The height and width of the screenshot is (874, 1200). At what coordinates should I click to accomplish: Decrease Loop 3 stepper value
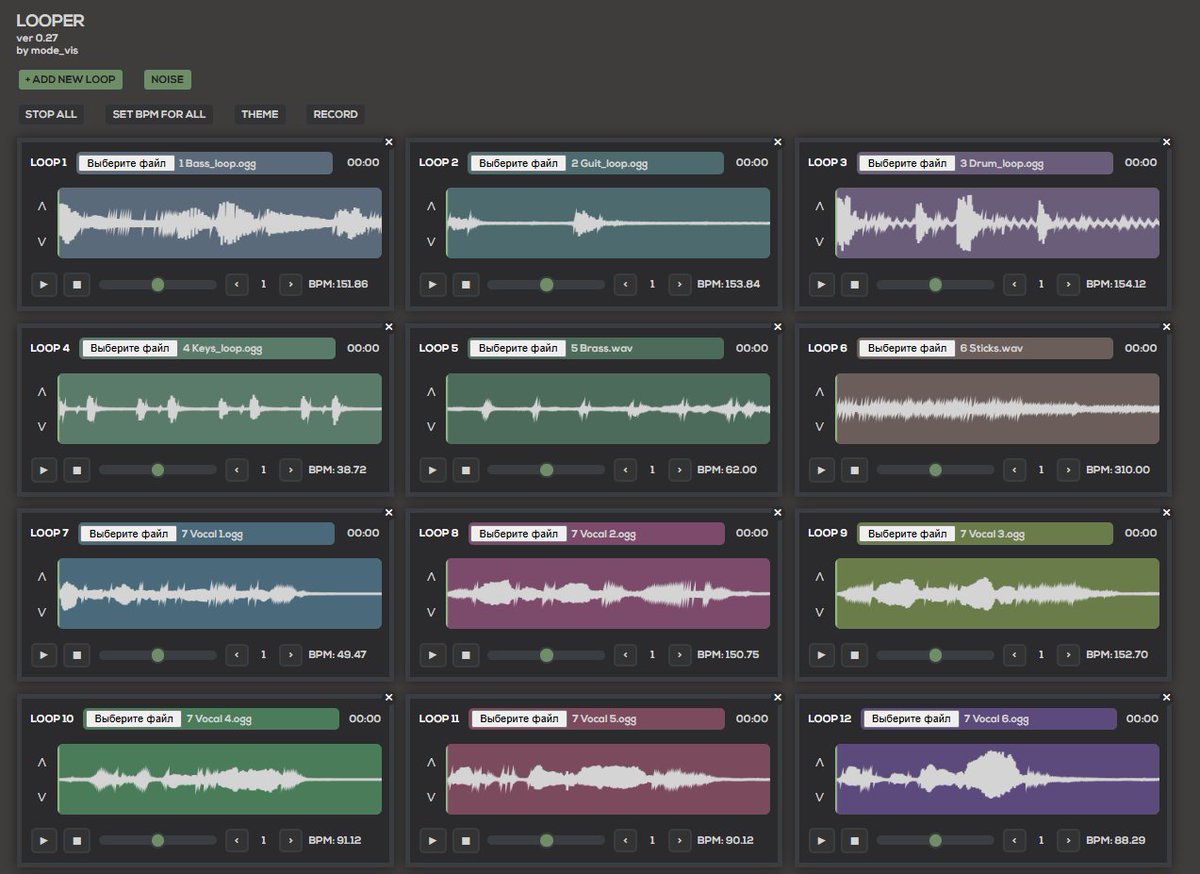click(x=1015, y=285)
